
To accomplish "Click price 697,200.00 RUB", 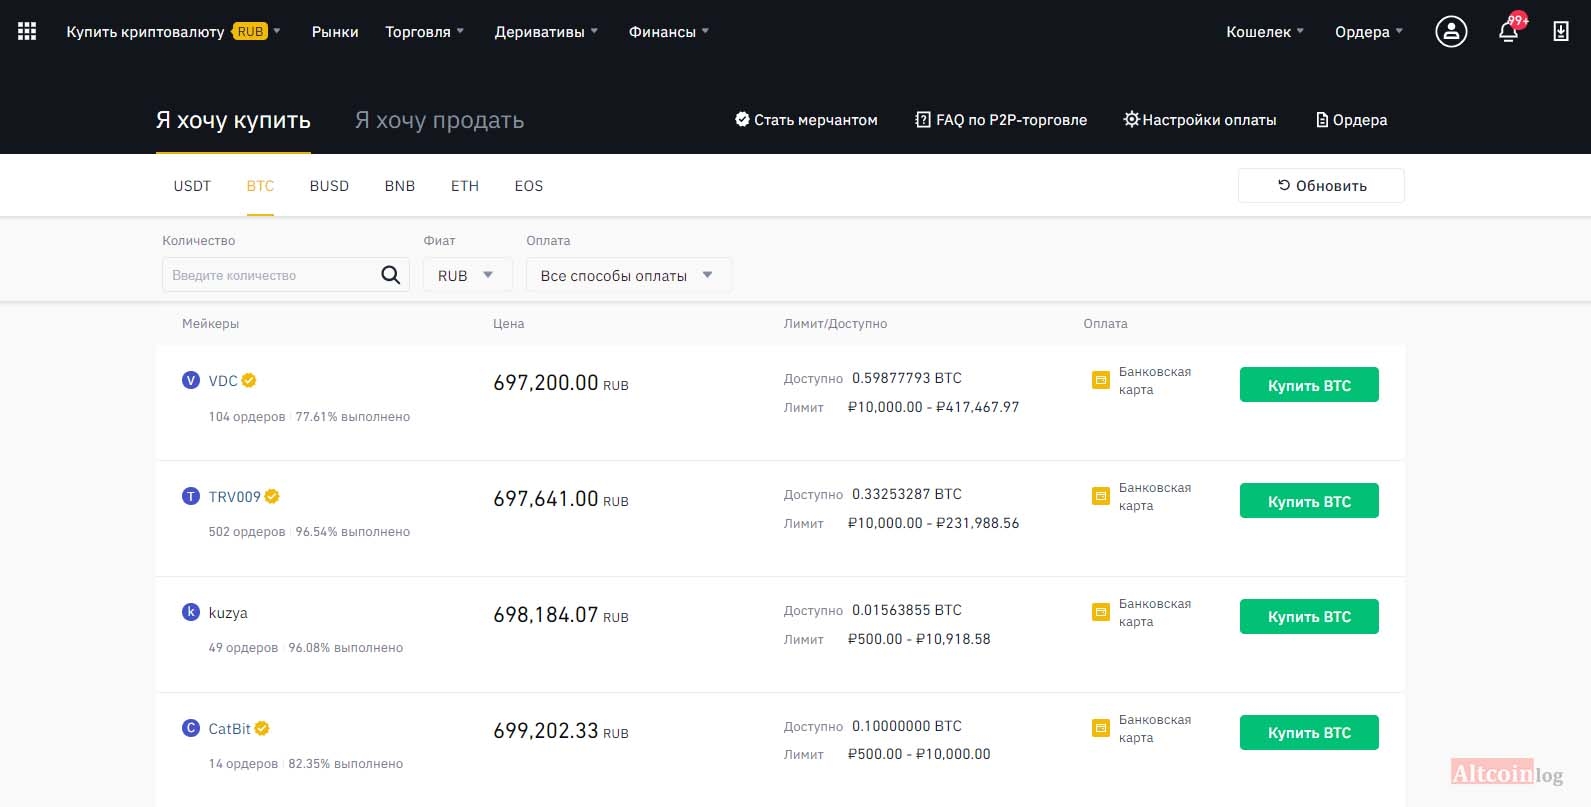I will point(561,383).
